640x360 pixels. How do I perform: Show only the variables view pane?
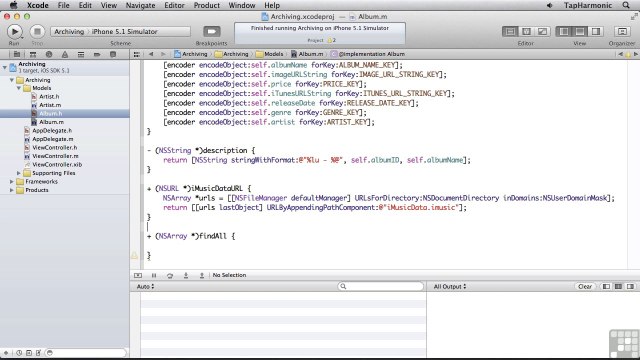coord(607,287)
